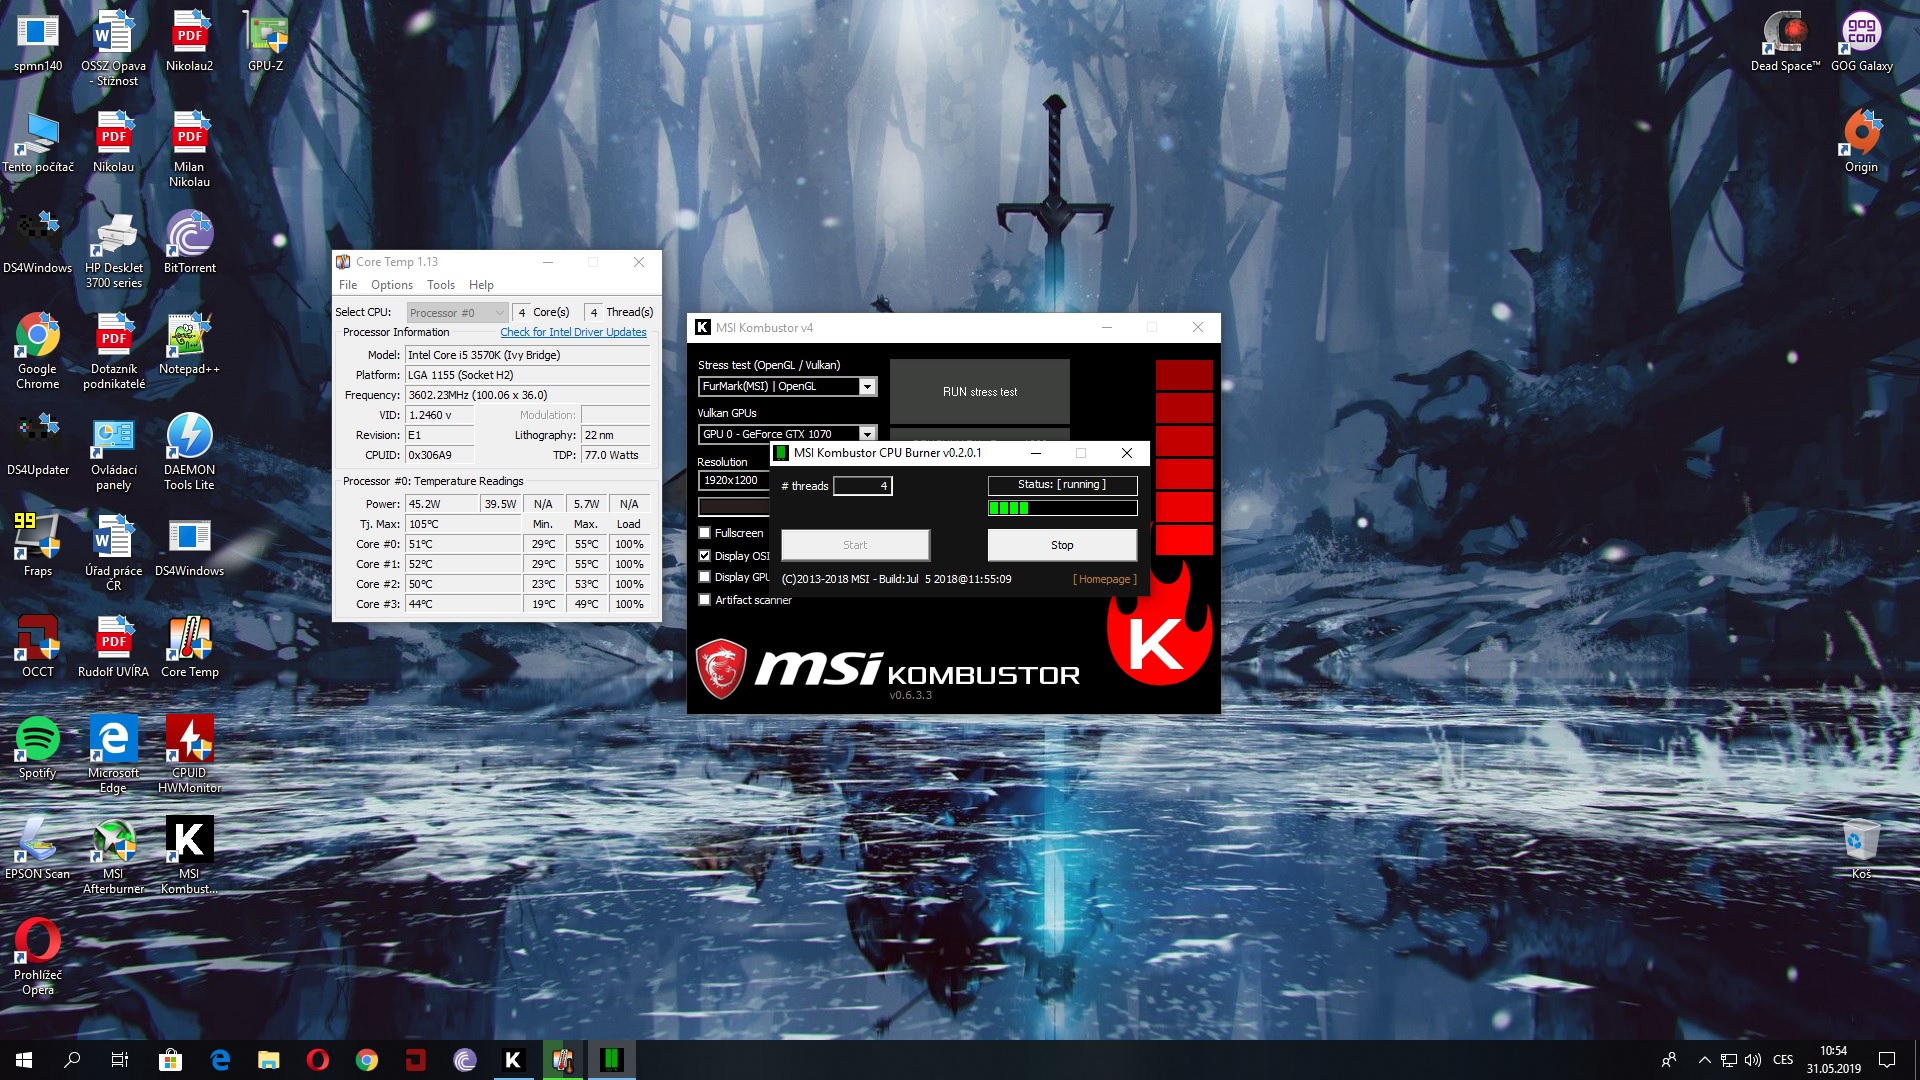
Task: Click the RUN stress test button
Action: click(x=980, y=392)
